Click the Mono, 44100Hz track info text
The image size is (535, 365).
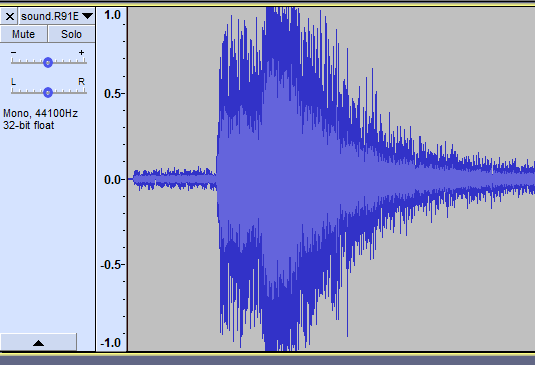click(x=40, y=113)
